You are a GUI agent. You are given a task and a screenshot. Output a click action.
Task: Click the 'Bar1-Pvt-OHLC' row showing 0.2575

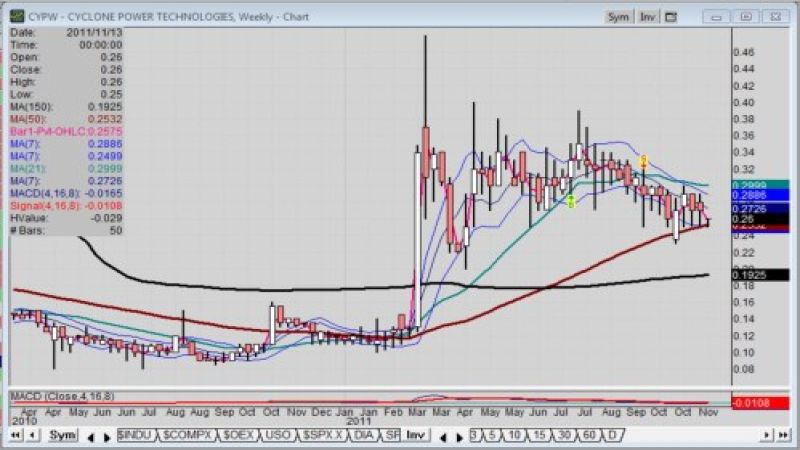(66, 131)
